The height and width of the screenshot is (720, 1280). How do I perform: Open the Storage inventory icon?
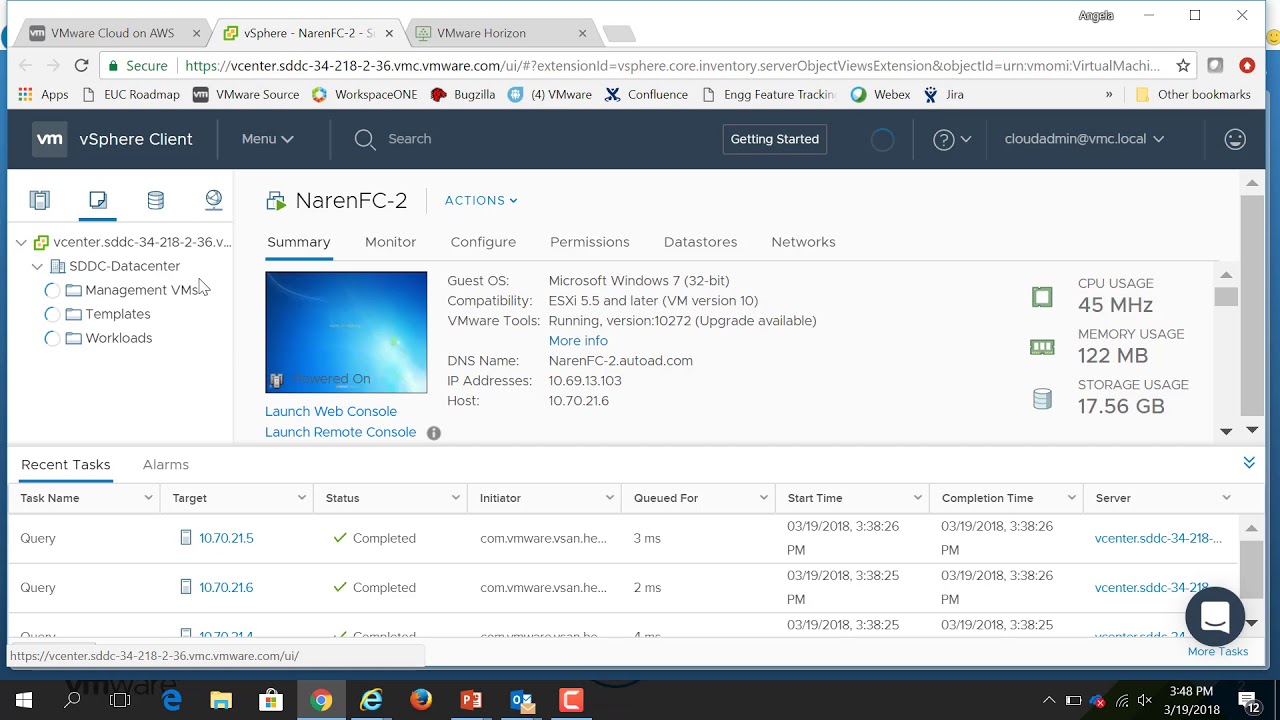155,200
